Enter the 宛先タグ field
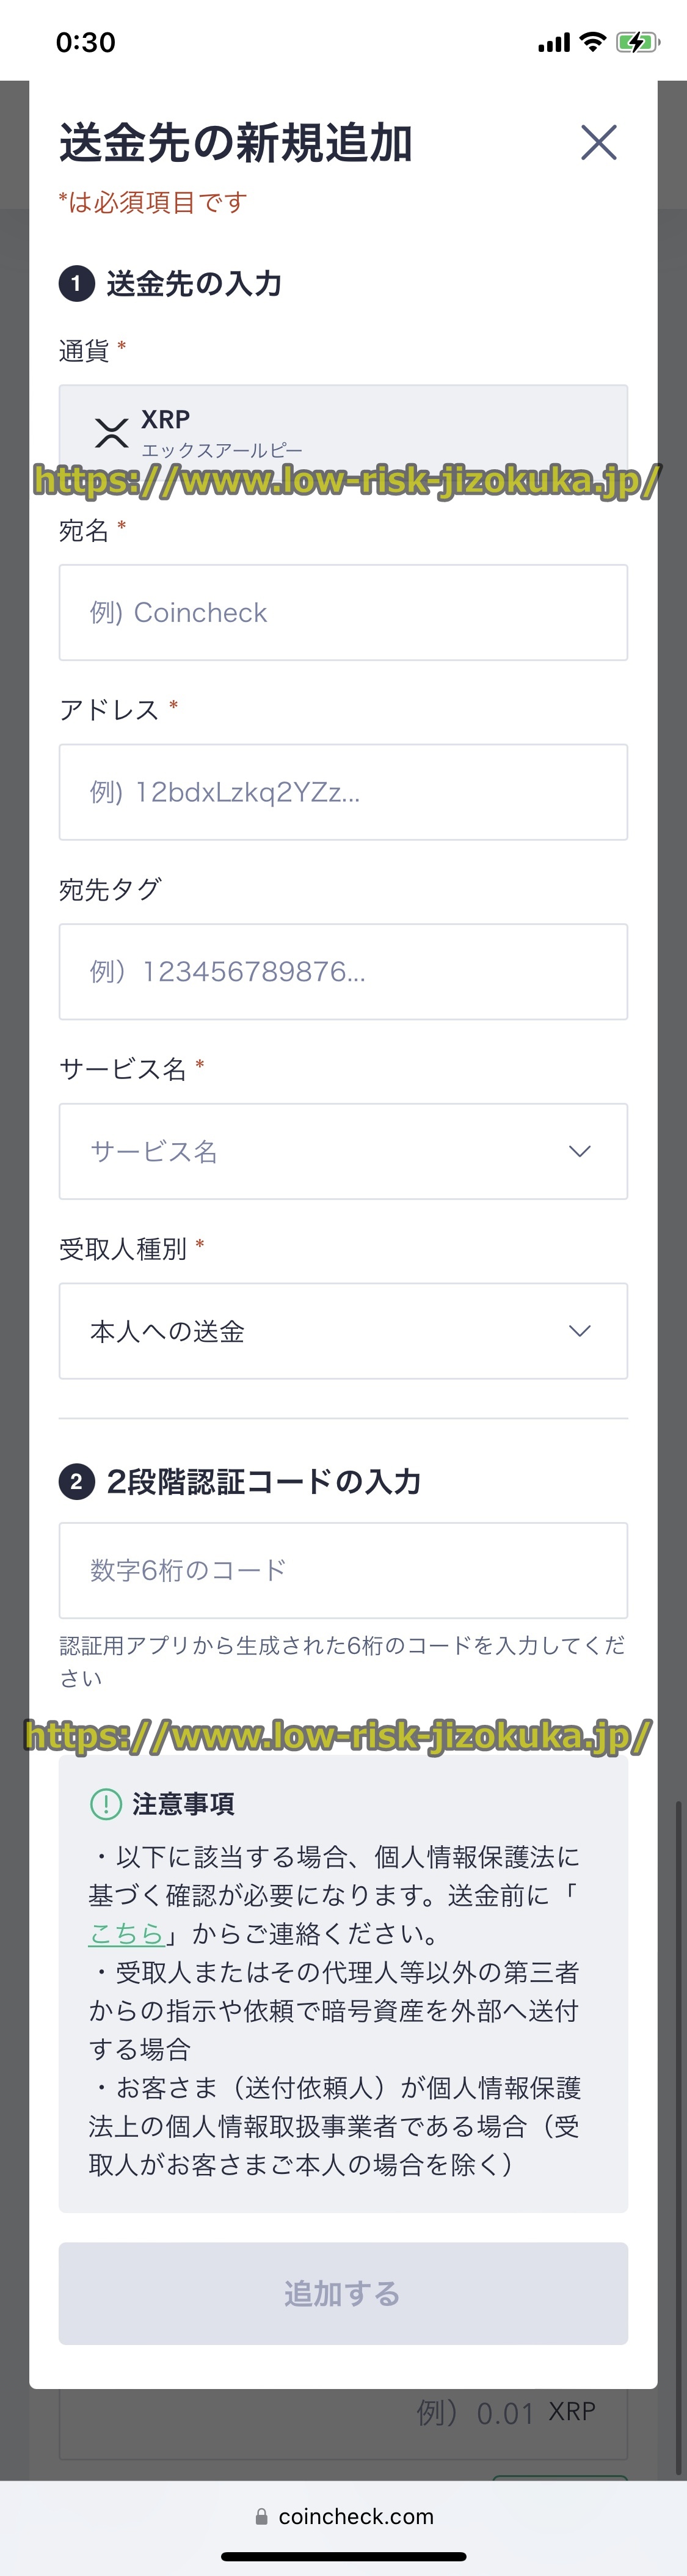 (x=343, y=972)
